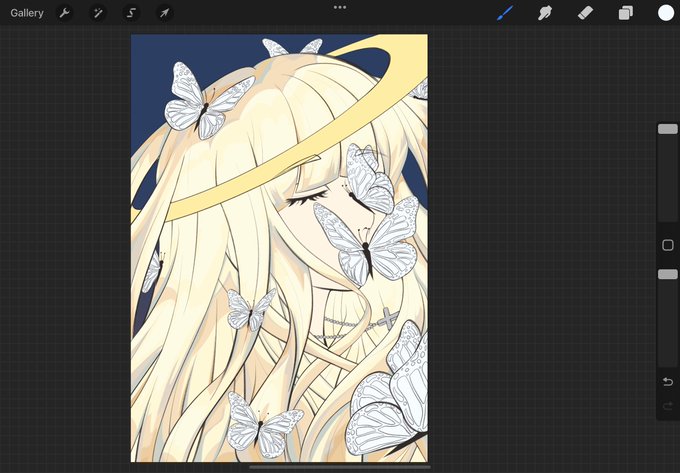Select the Brush tool
This screenshot has width=680, height=473.
[505, 13]
